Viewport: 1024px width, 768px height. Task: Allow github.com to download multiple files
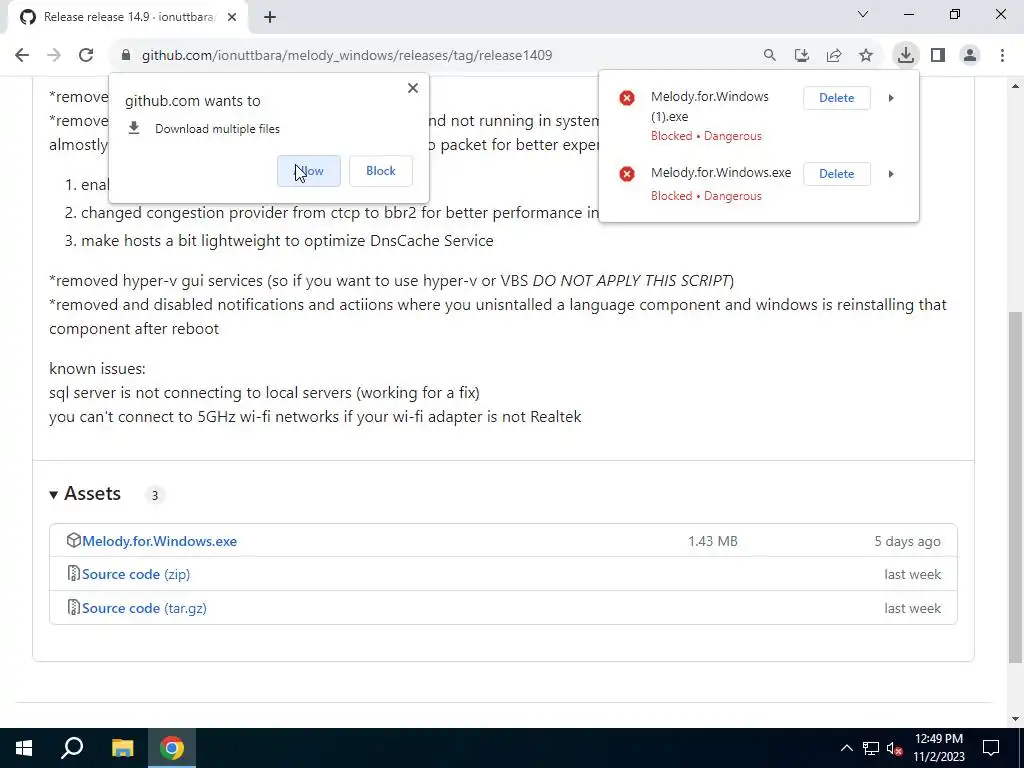pos(309,171)
